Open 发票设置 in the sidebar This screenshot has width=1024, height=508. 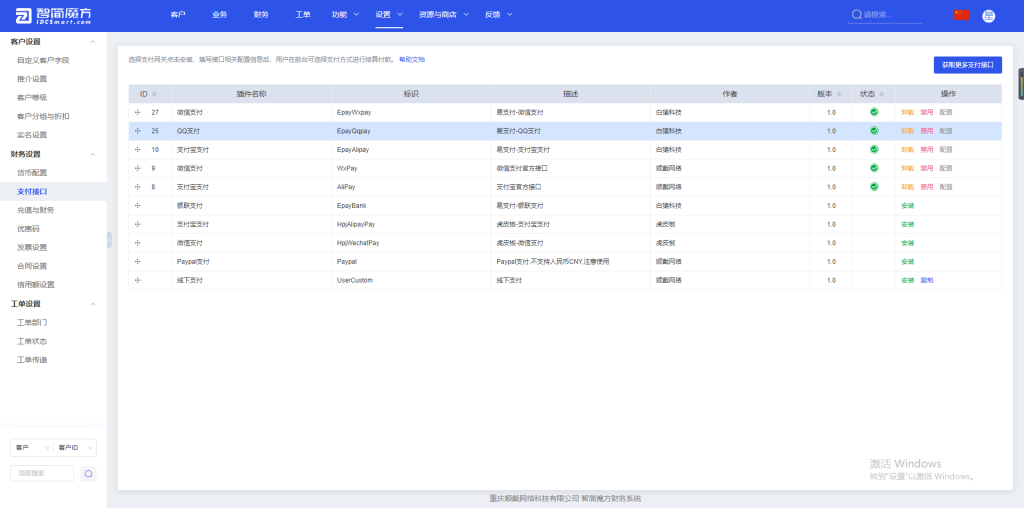(32, 247)
